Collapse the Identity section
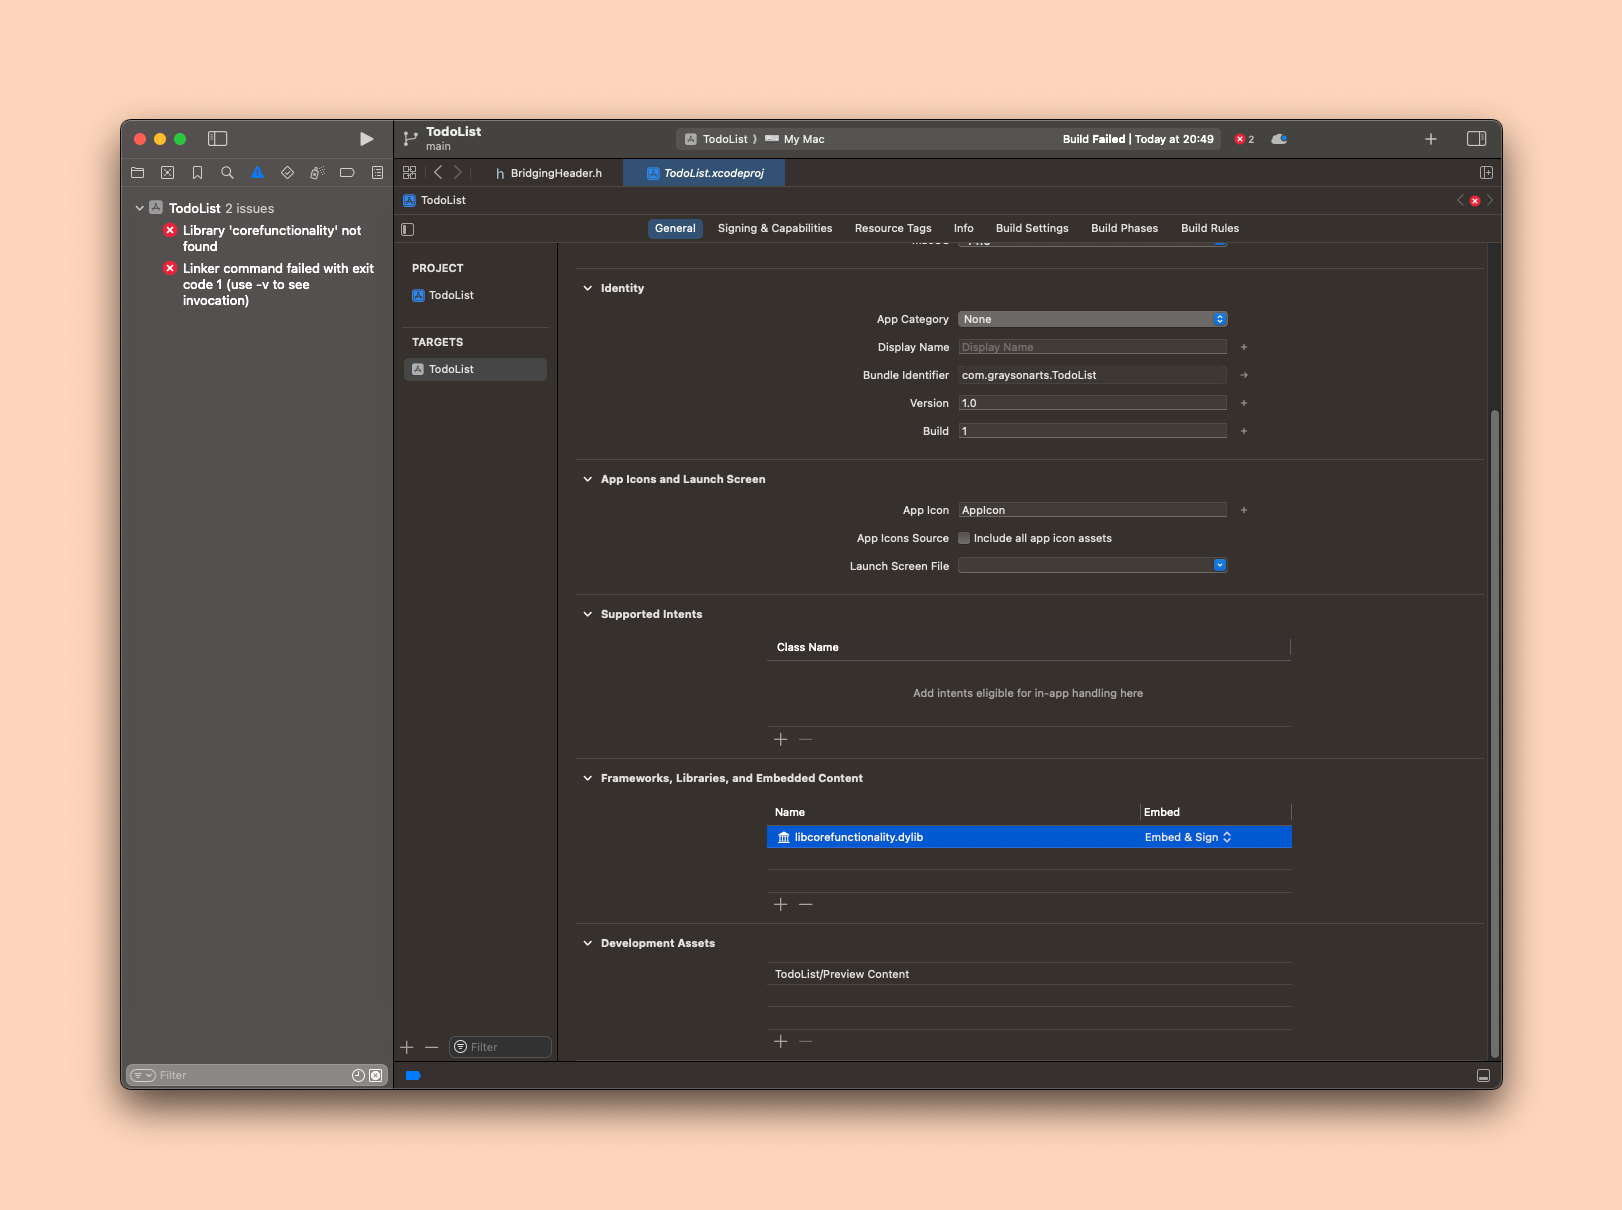 click(588, 288)
